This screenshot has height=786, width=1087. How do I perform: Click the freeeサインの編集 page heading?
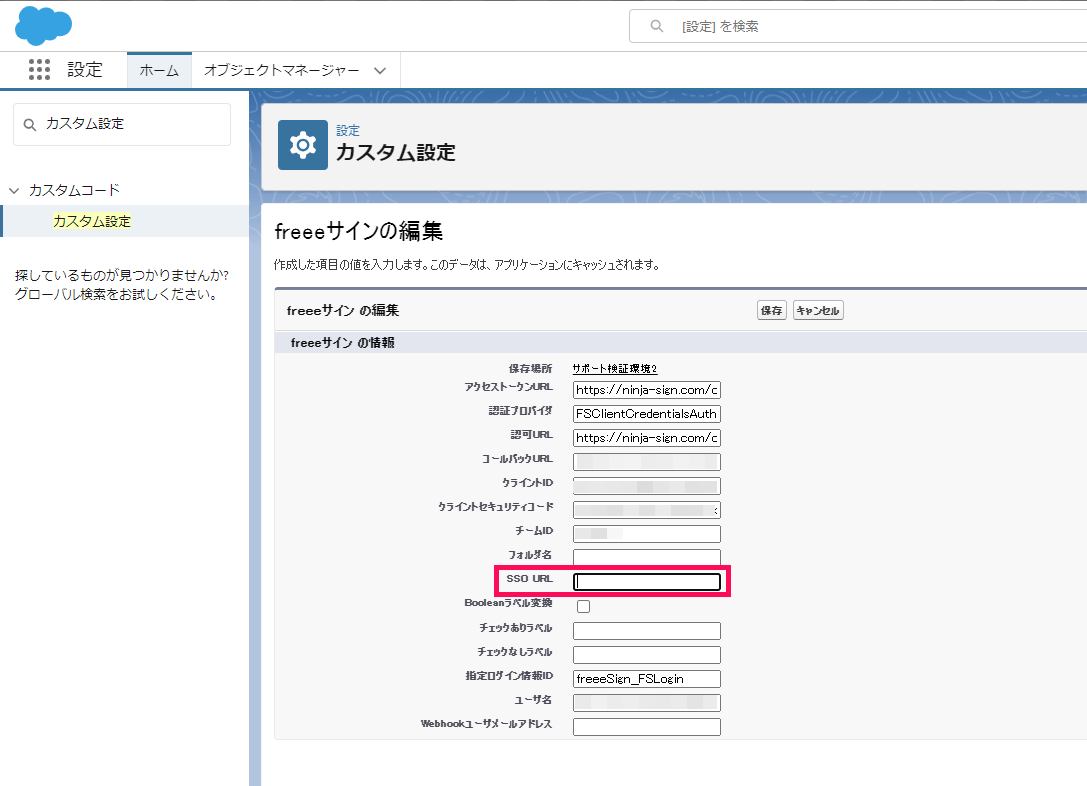pyautogui.click(x=358, y=231)
